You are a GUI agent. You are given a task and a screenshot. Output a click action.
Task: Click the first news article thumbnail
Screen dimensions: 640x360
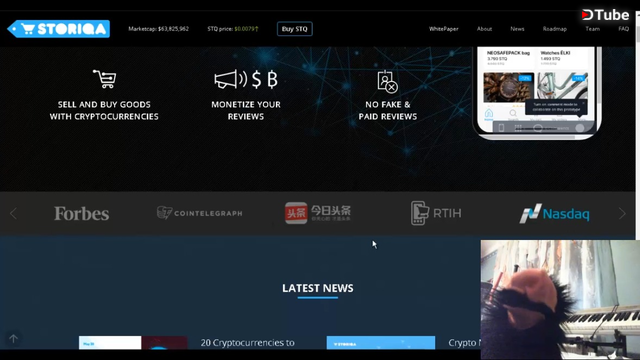point(133,342)
